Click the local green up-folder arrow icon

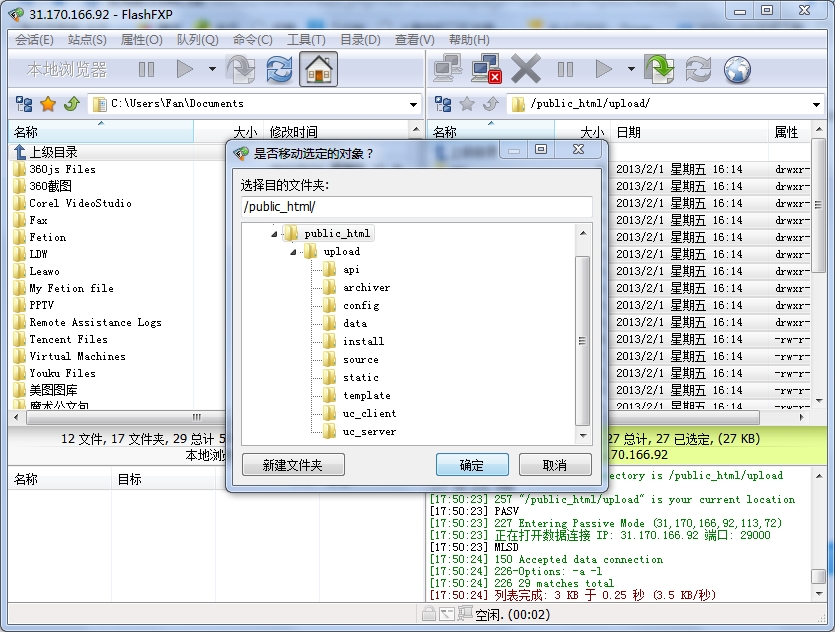coord(71,104)
